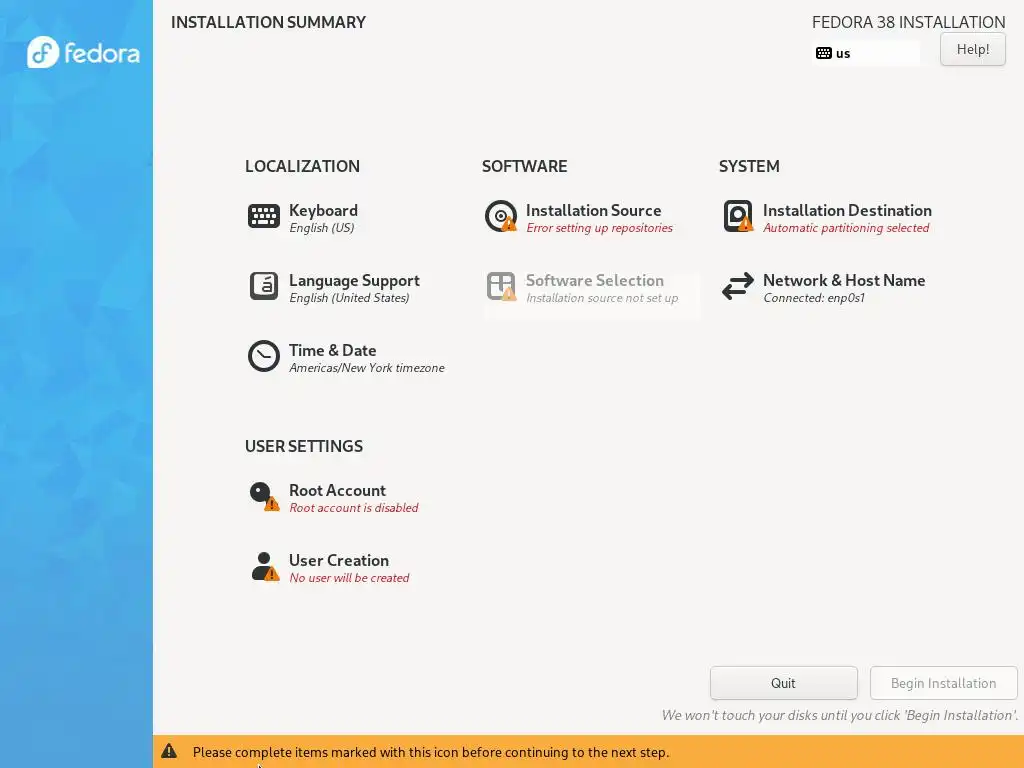Click the LOCALIZATION section heading
This screenshot has height=768, width=1024.
302,166
